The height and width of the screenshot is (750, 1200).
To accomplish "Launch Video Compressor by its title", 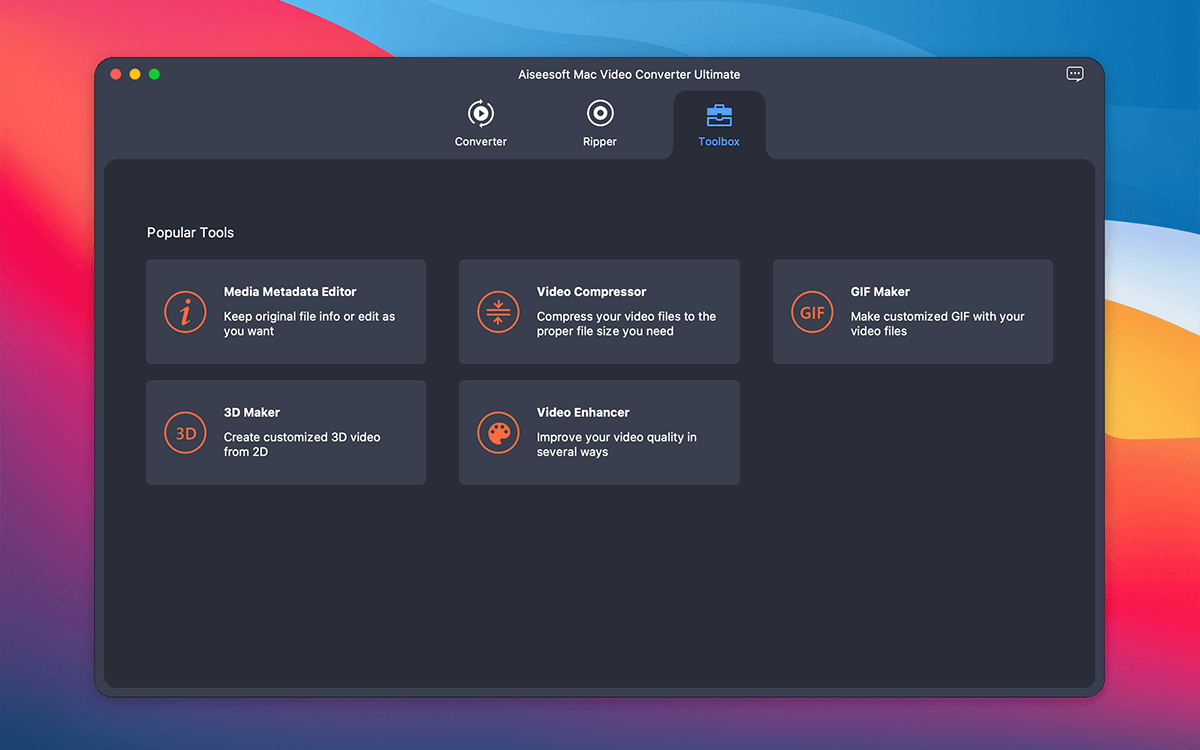I will [591, 292].
